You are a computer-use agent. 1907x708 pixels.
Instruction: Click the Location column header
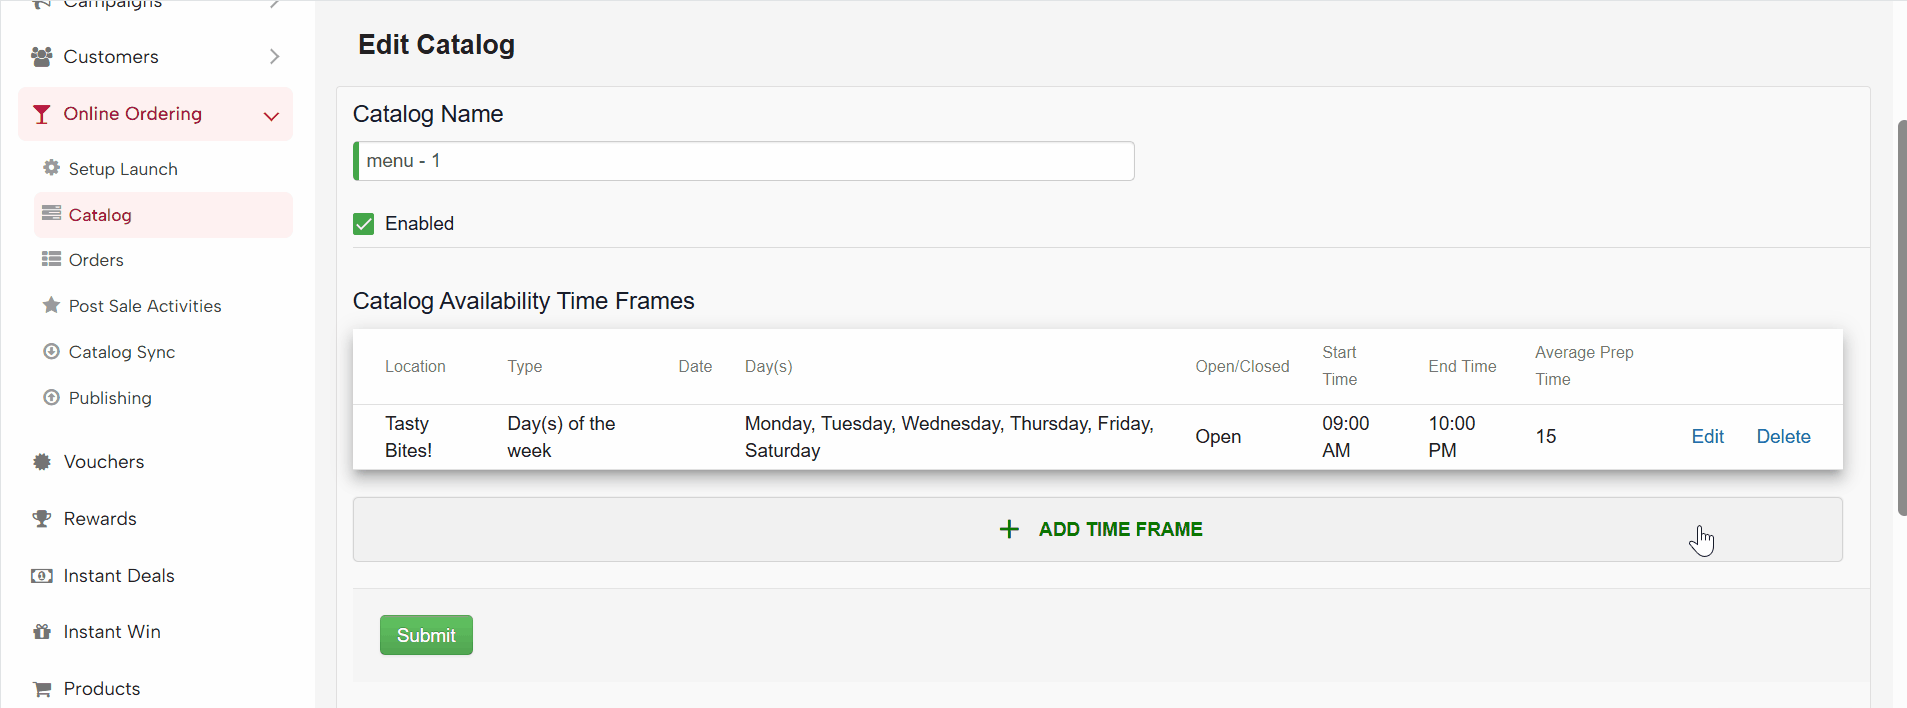pyautogui.click(x=415, y=367)
